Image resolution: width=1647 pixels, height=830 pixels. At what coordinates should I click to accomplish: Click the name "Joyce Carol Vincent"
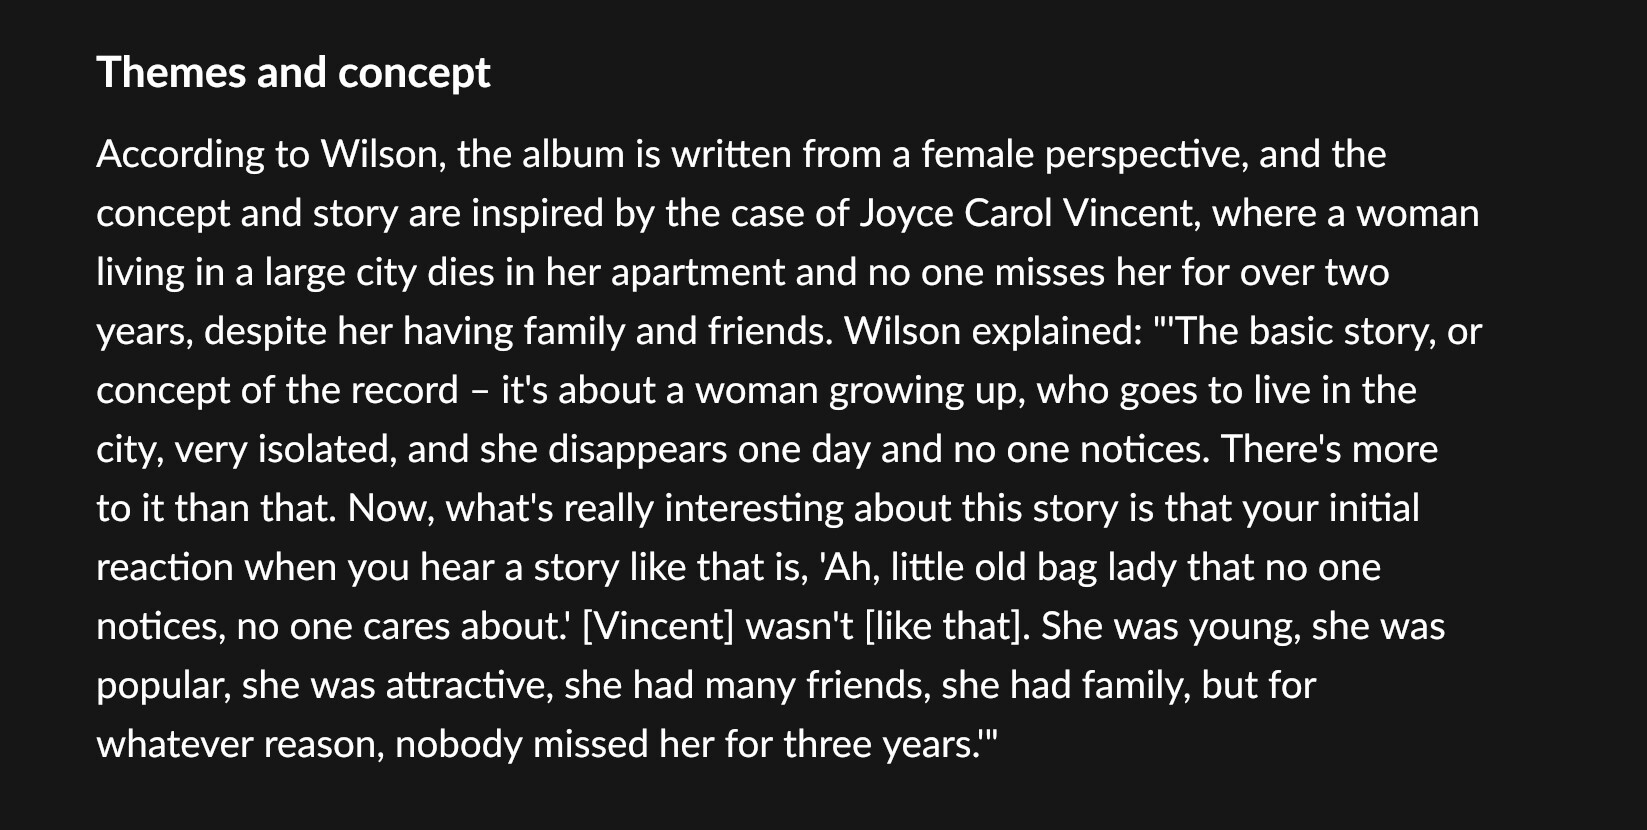(1028, 214)
